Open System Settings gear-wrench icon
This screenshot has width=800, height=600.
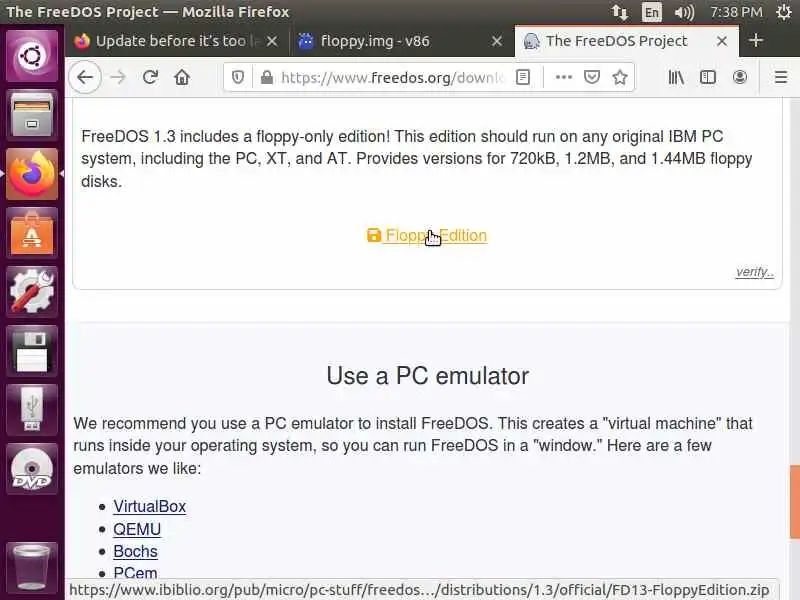tap(32, 292)
